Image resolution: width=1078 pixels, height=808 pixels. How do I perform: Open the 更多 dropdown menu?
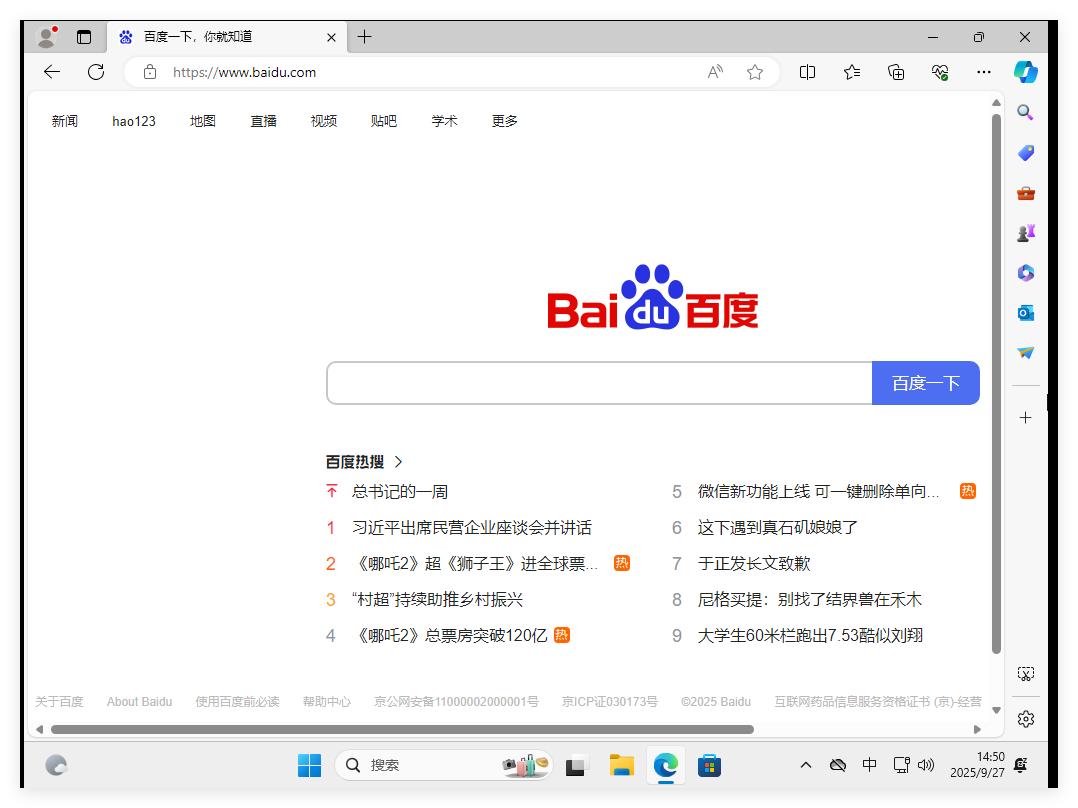point(504,120)
